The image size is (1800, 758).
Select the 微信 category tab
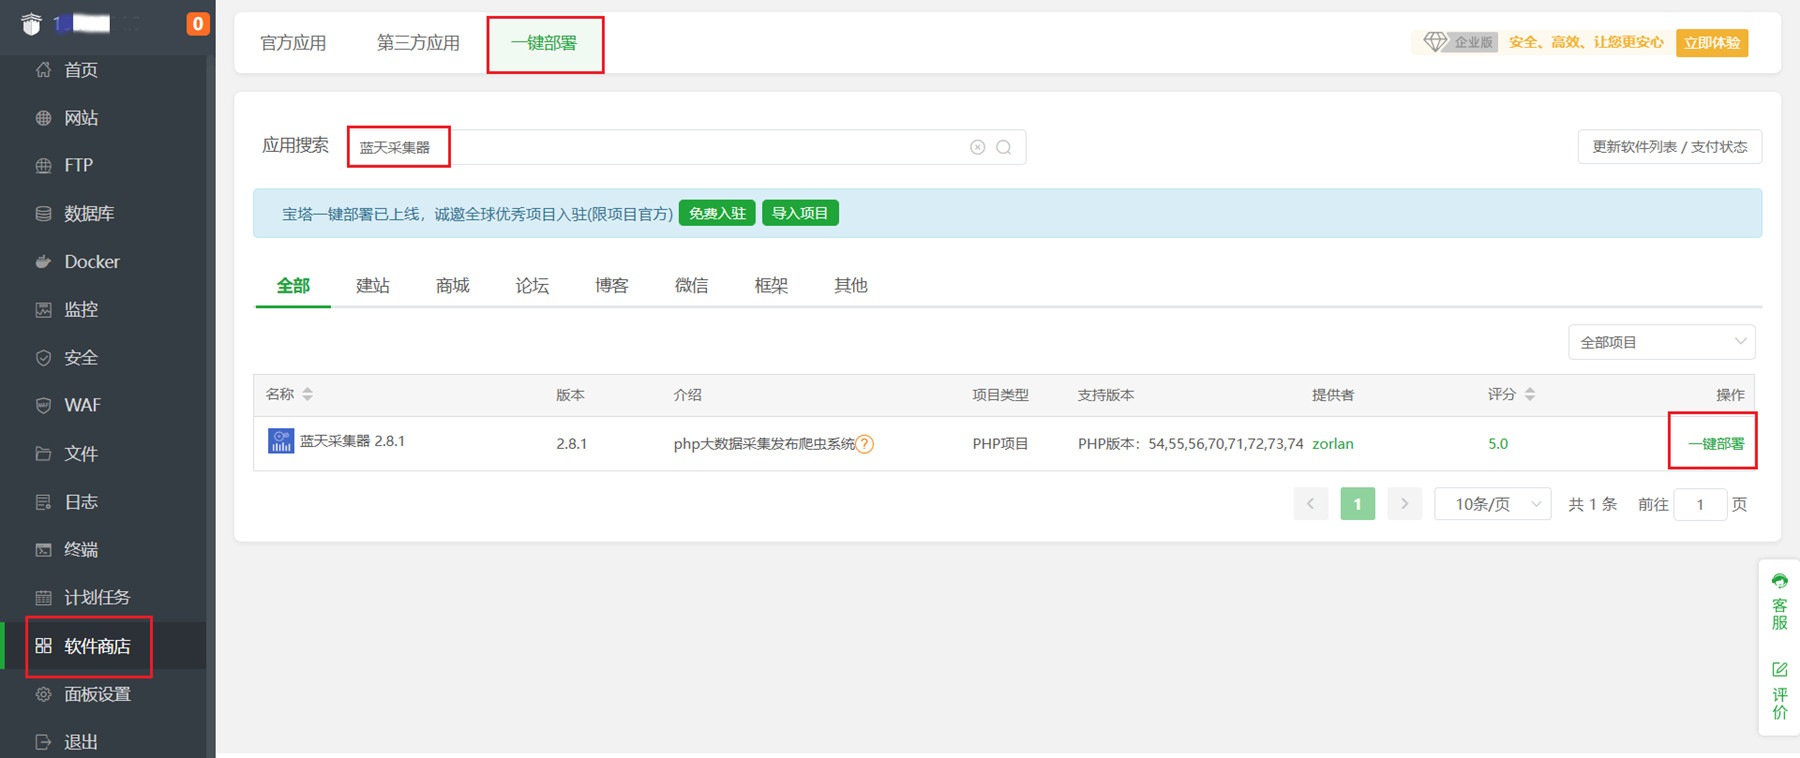(x=692, y=286)
